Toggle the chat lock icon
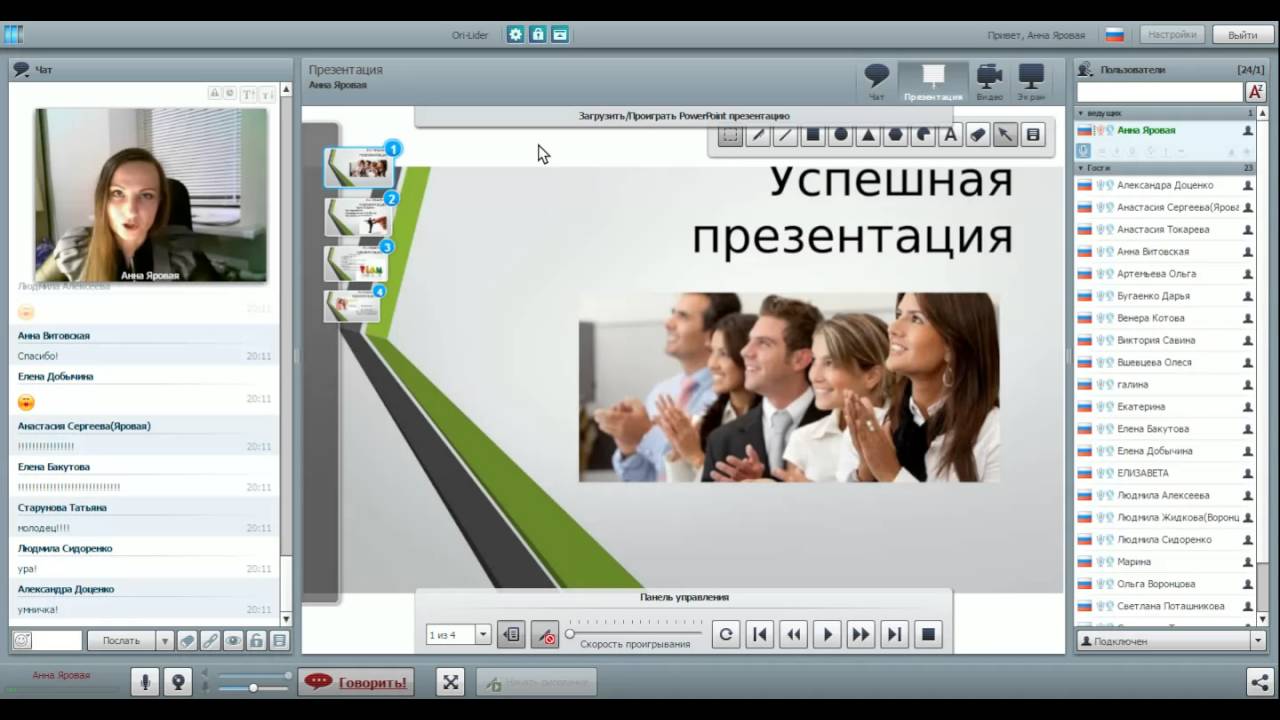This screenshot has width=1280, height=720. coord(256,640)
